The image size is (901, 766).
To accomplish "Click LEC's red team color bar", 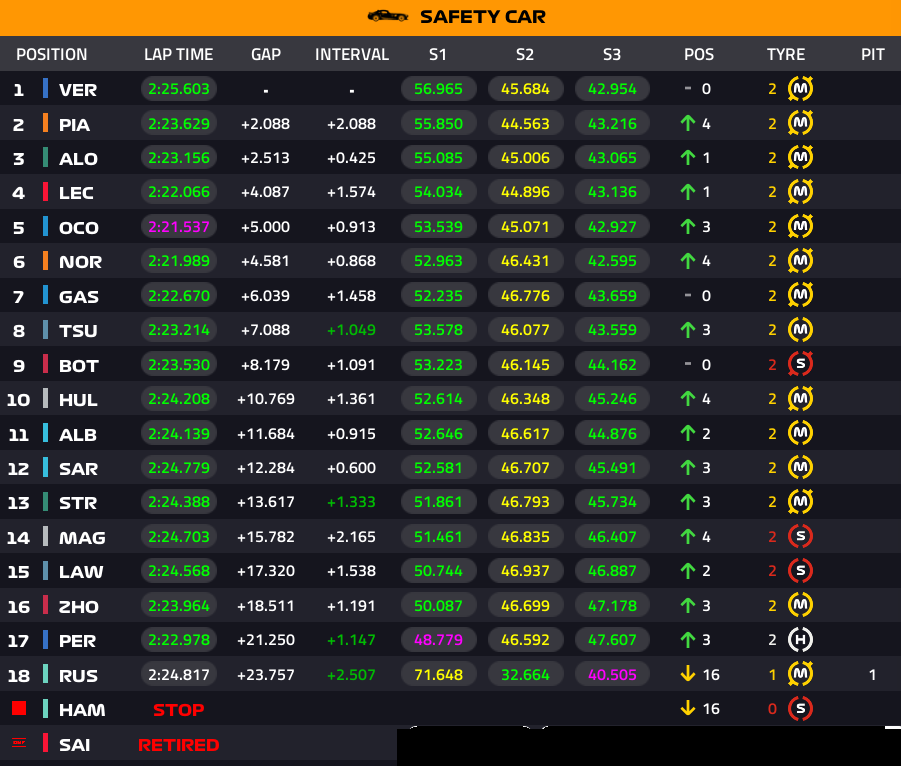I will pos(45,191).
